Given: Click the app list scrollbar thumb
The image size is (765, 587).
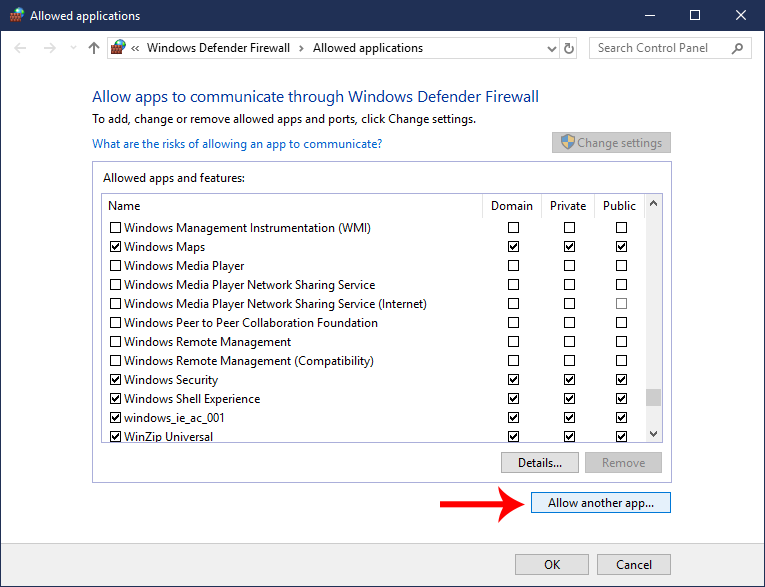Looking at the screenshot, I should point(654,397).
